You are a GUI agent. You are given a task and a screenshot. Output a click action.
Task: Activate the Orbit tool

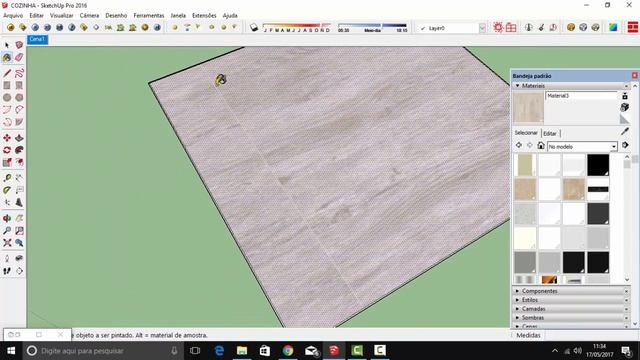pyautogui.click(x=7, y=218)
